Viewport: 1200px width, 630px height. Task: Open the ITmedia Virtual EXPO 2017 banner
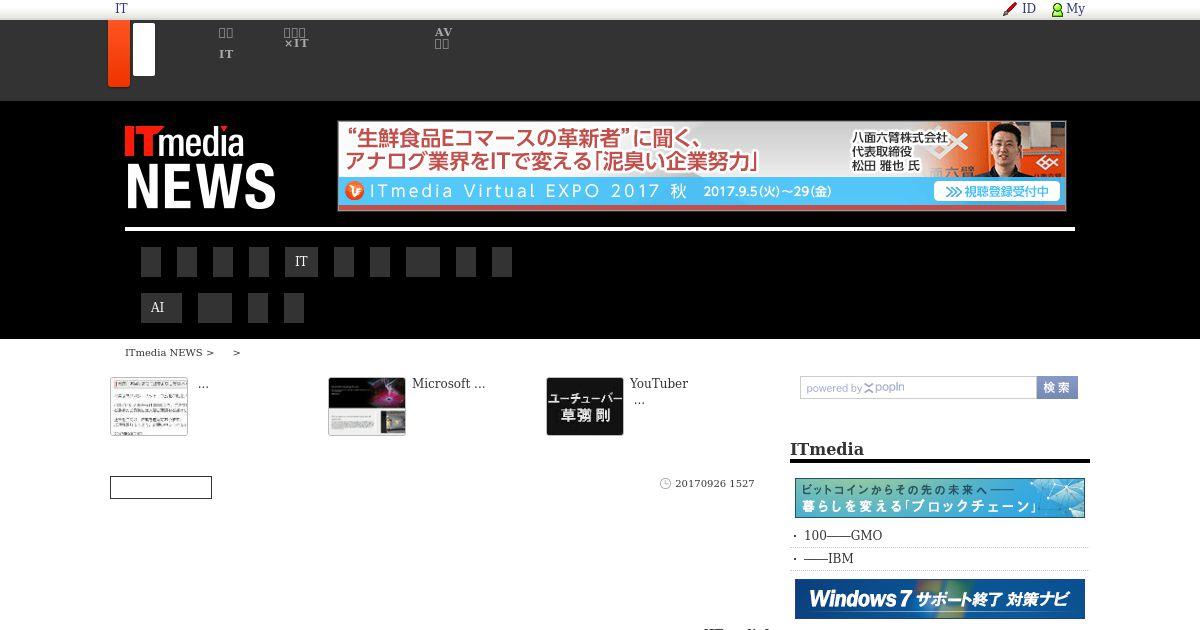tap(702, 166)
